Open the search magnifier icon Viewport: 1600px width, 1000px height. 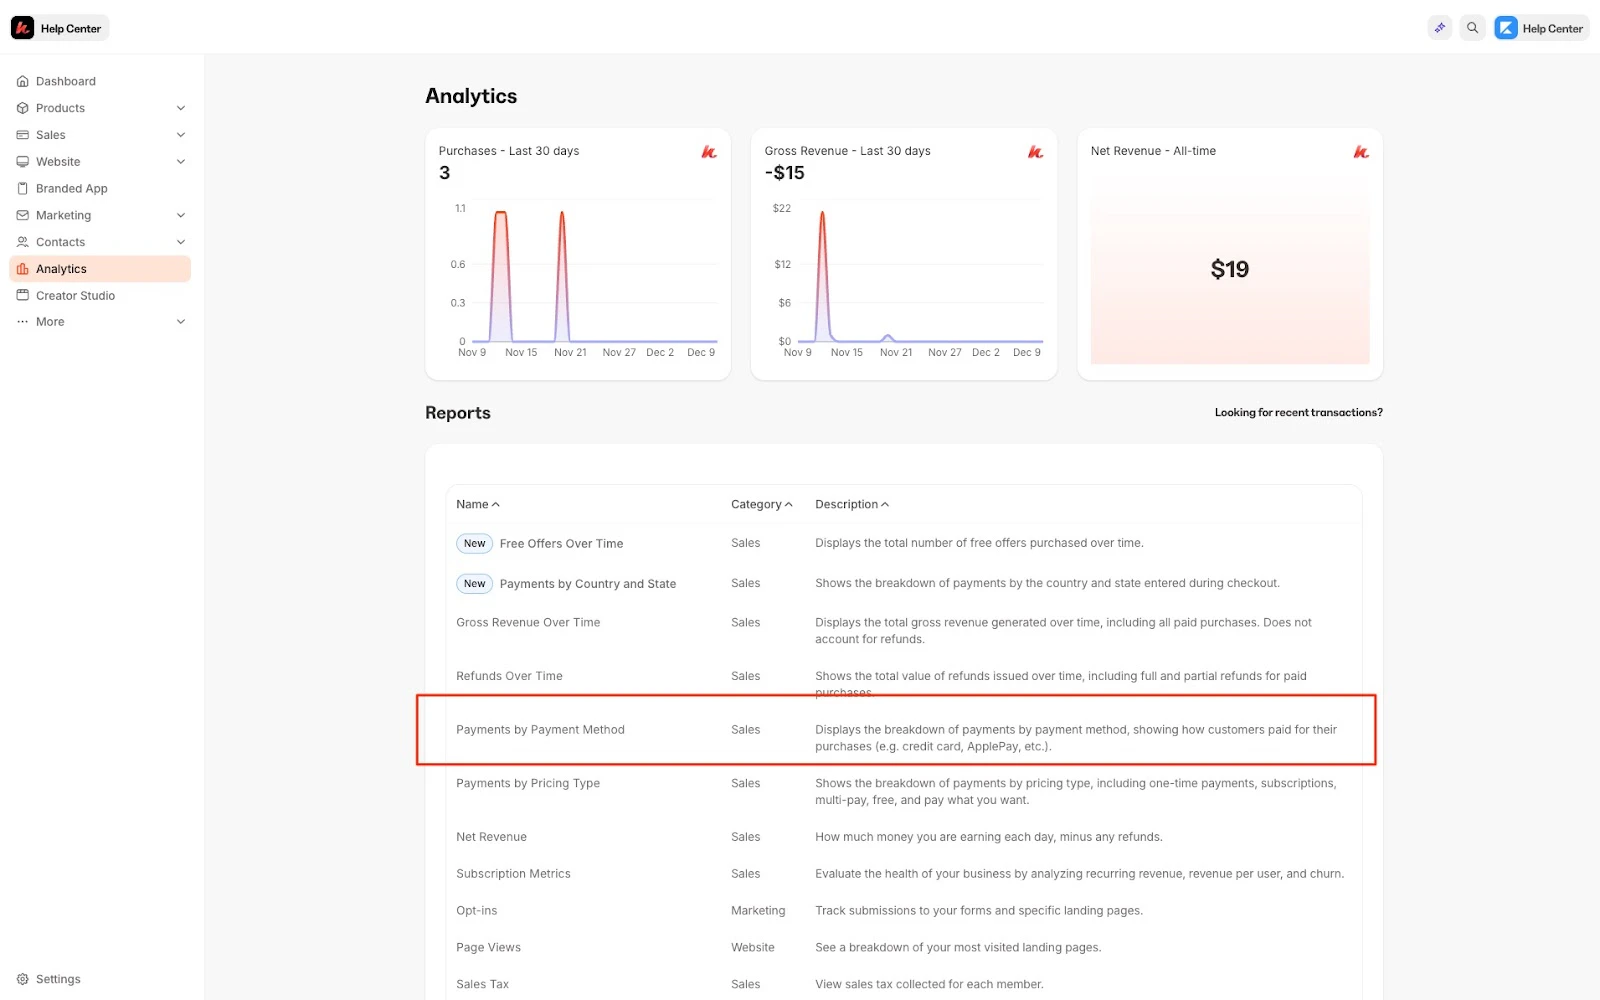(1472, 28)
